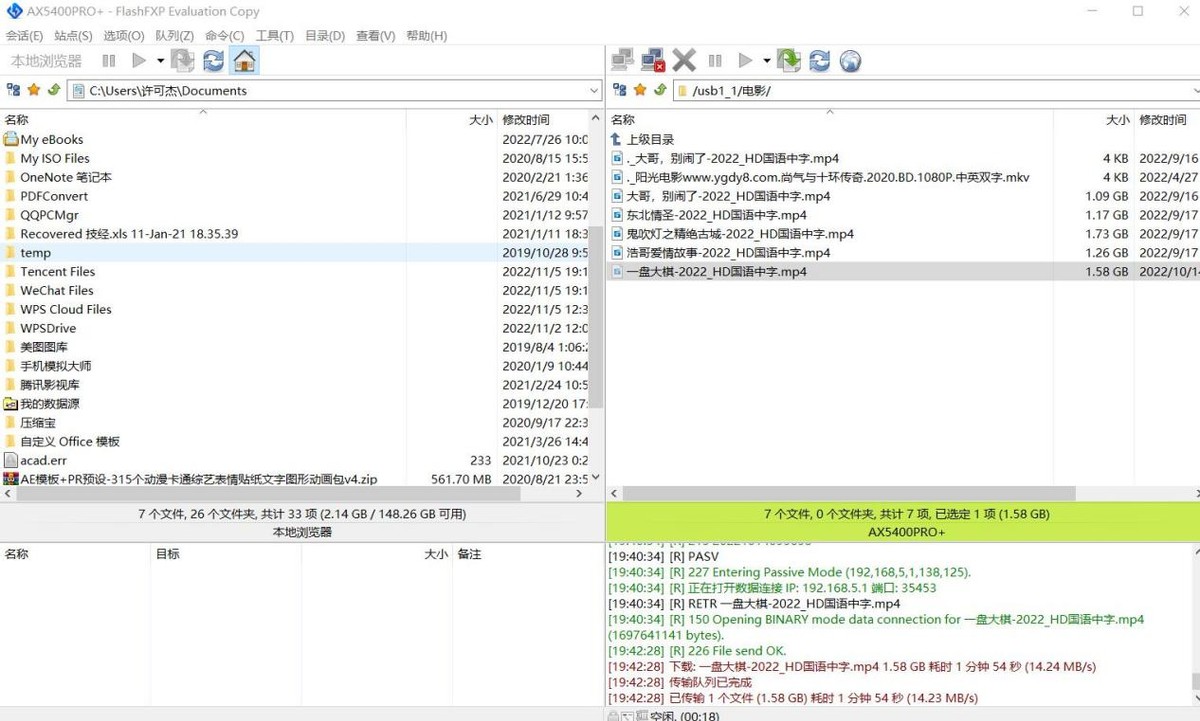
Task: Expand the remote path combo box
Action: pyautogui.click(x=1194, y=90)
